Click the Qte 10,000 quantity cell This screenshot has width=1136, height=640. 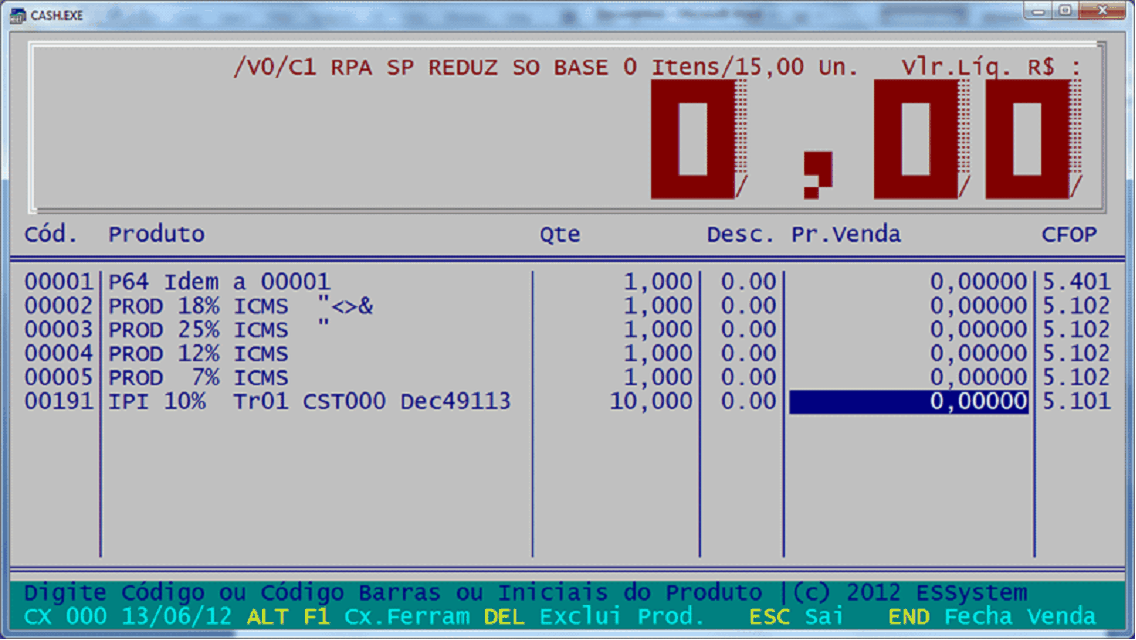pyautogui.click(x=650, y=402)
